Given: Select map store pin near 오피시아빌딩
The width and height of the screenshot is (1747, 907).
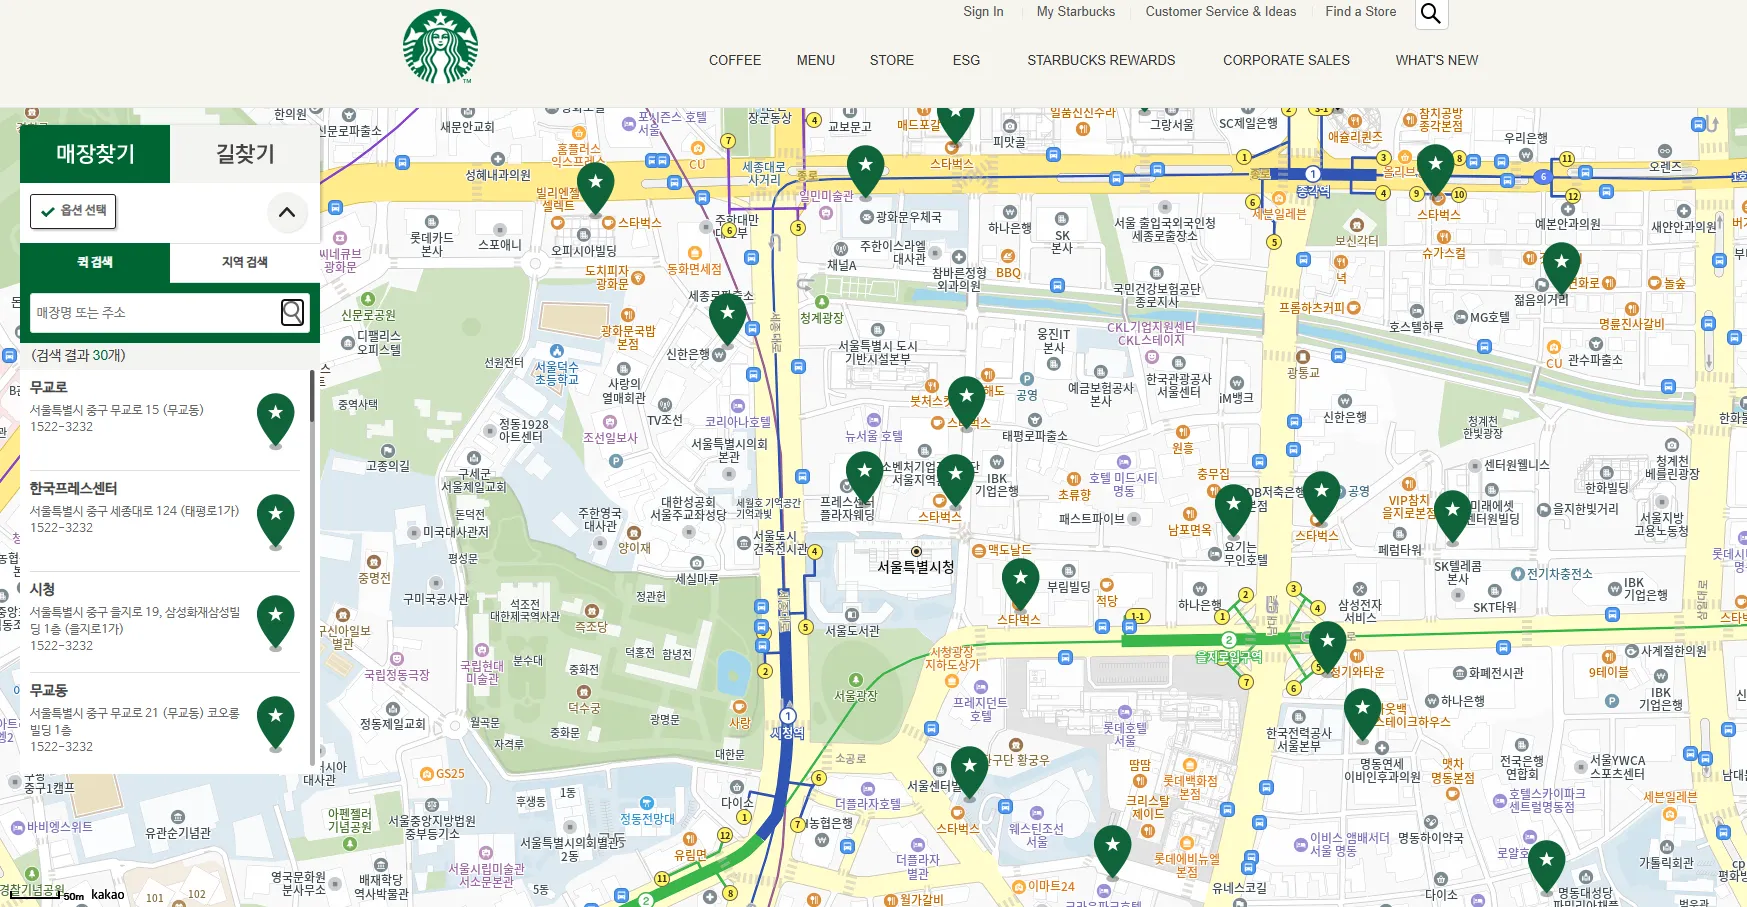Looking at the screenshot, I should [596, 188].
